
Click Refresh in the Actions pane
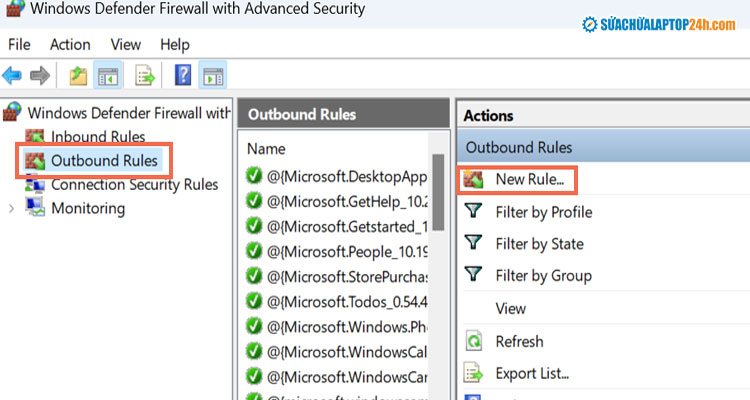point(519,341)
